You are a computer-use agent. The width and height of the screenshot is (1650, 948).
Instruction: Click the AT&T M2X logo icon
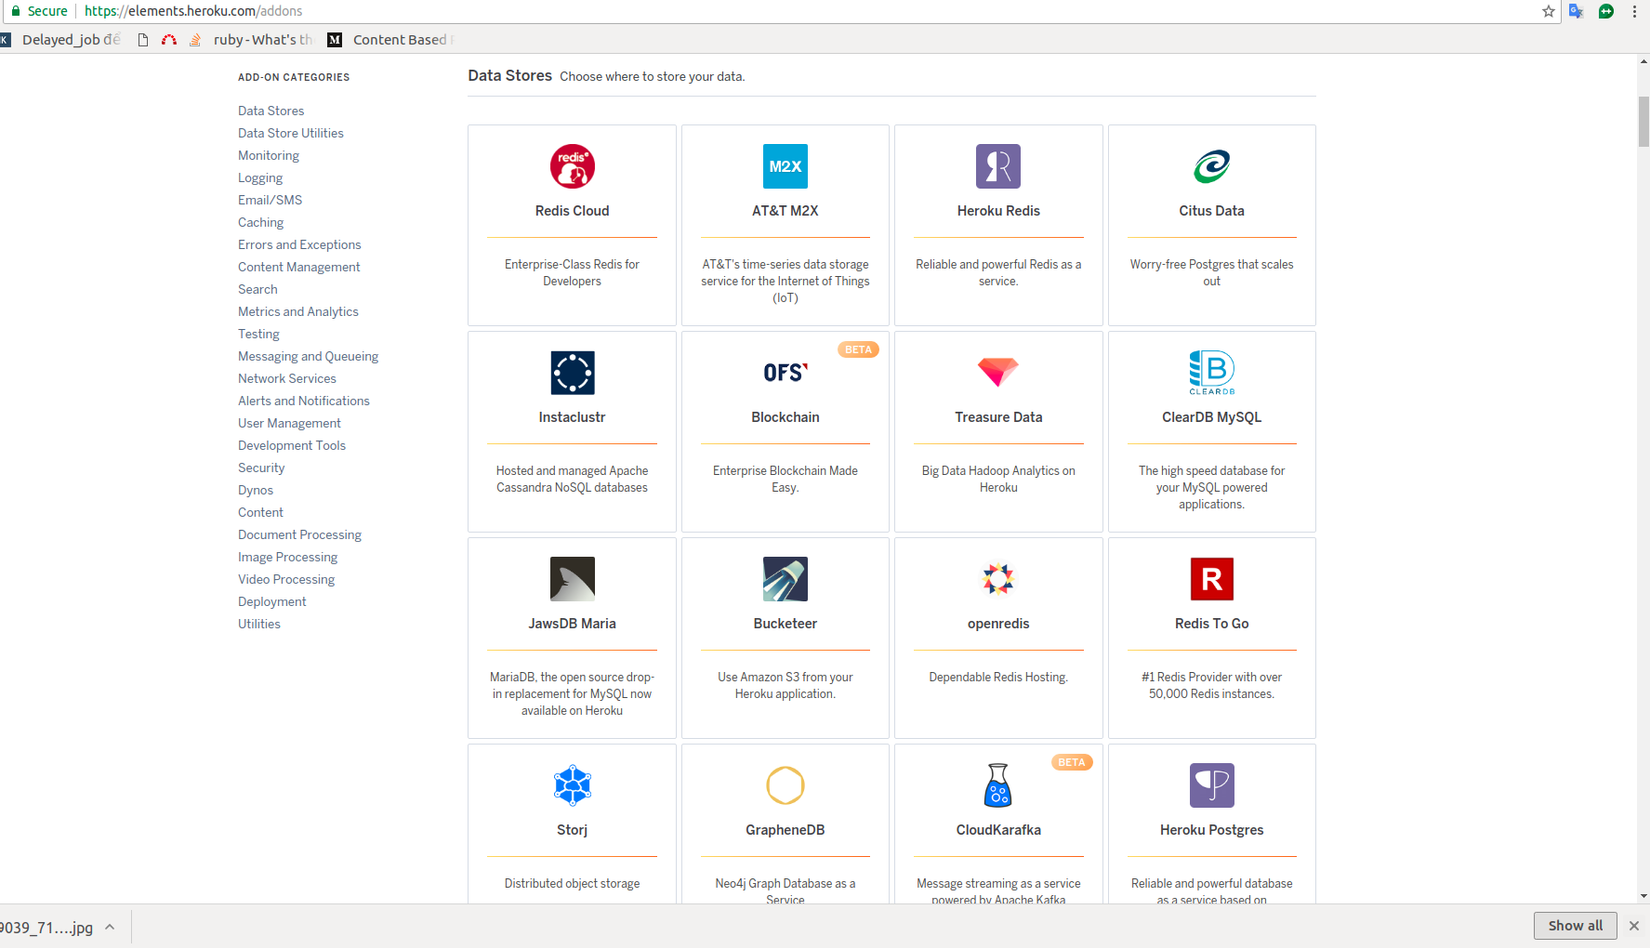click(x=785, y=166)
